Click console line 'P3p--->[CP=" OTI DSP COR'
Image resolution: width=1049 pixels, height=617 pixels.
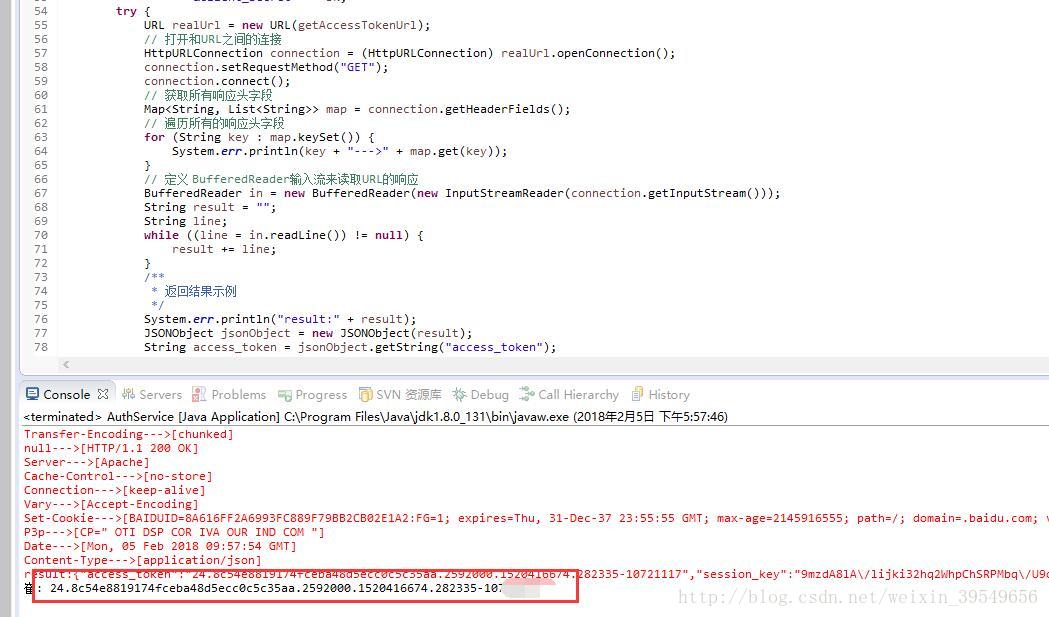coord(174,533)
